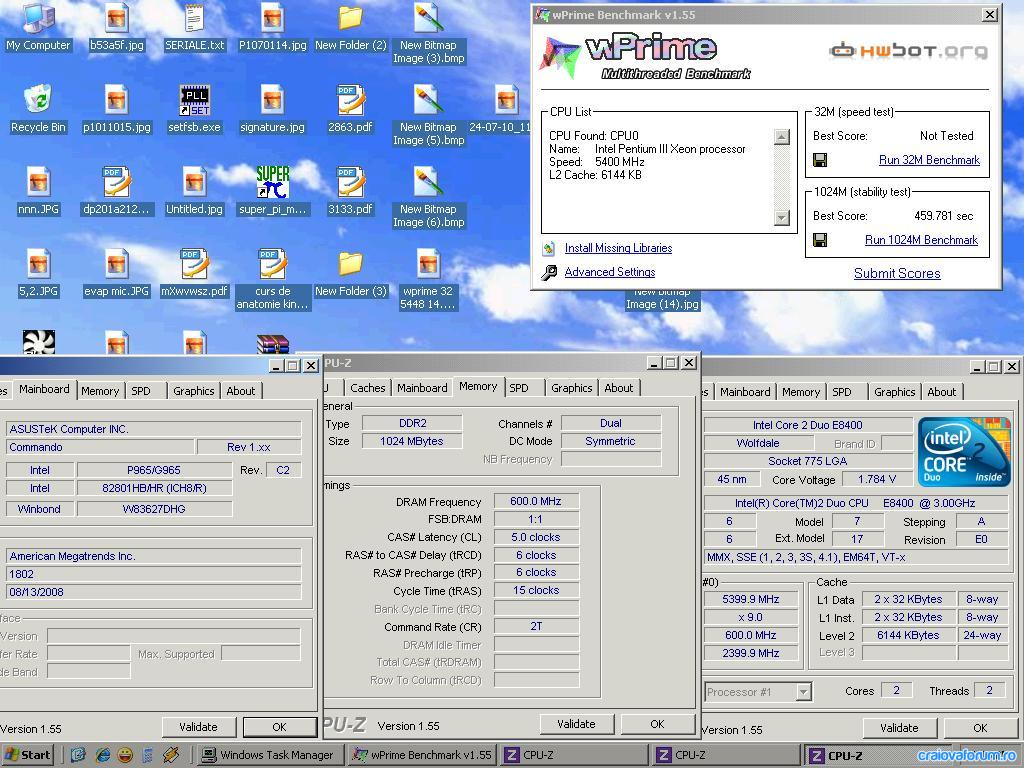Screen dimensions: 1024x768
Task: Click the Submit Scores link
Action: point(897,274)
